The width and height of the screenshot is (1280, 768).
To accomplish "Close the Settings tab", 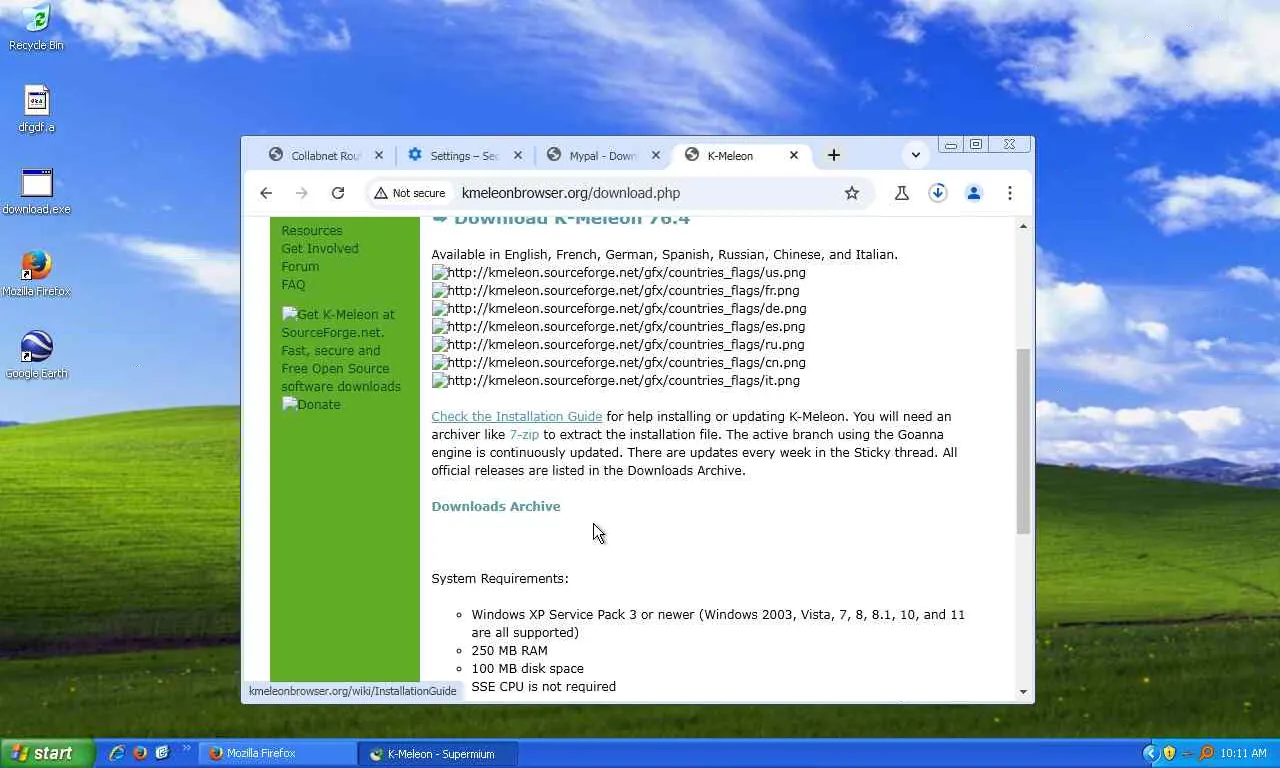I will (x=518, y=156).
